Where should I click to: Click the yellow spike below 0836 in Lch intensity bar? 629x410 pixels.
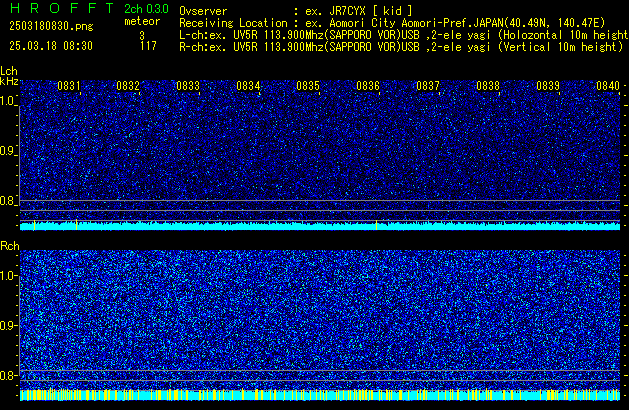pyautogui.click(x=376, y=225)
